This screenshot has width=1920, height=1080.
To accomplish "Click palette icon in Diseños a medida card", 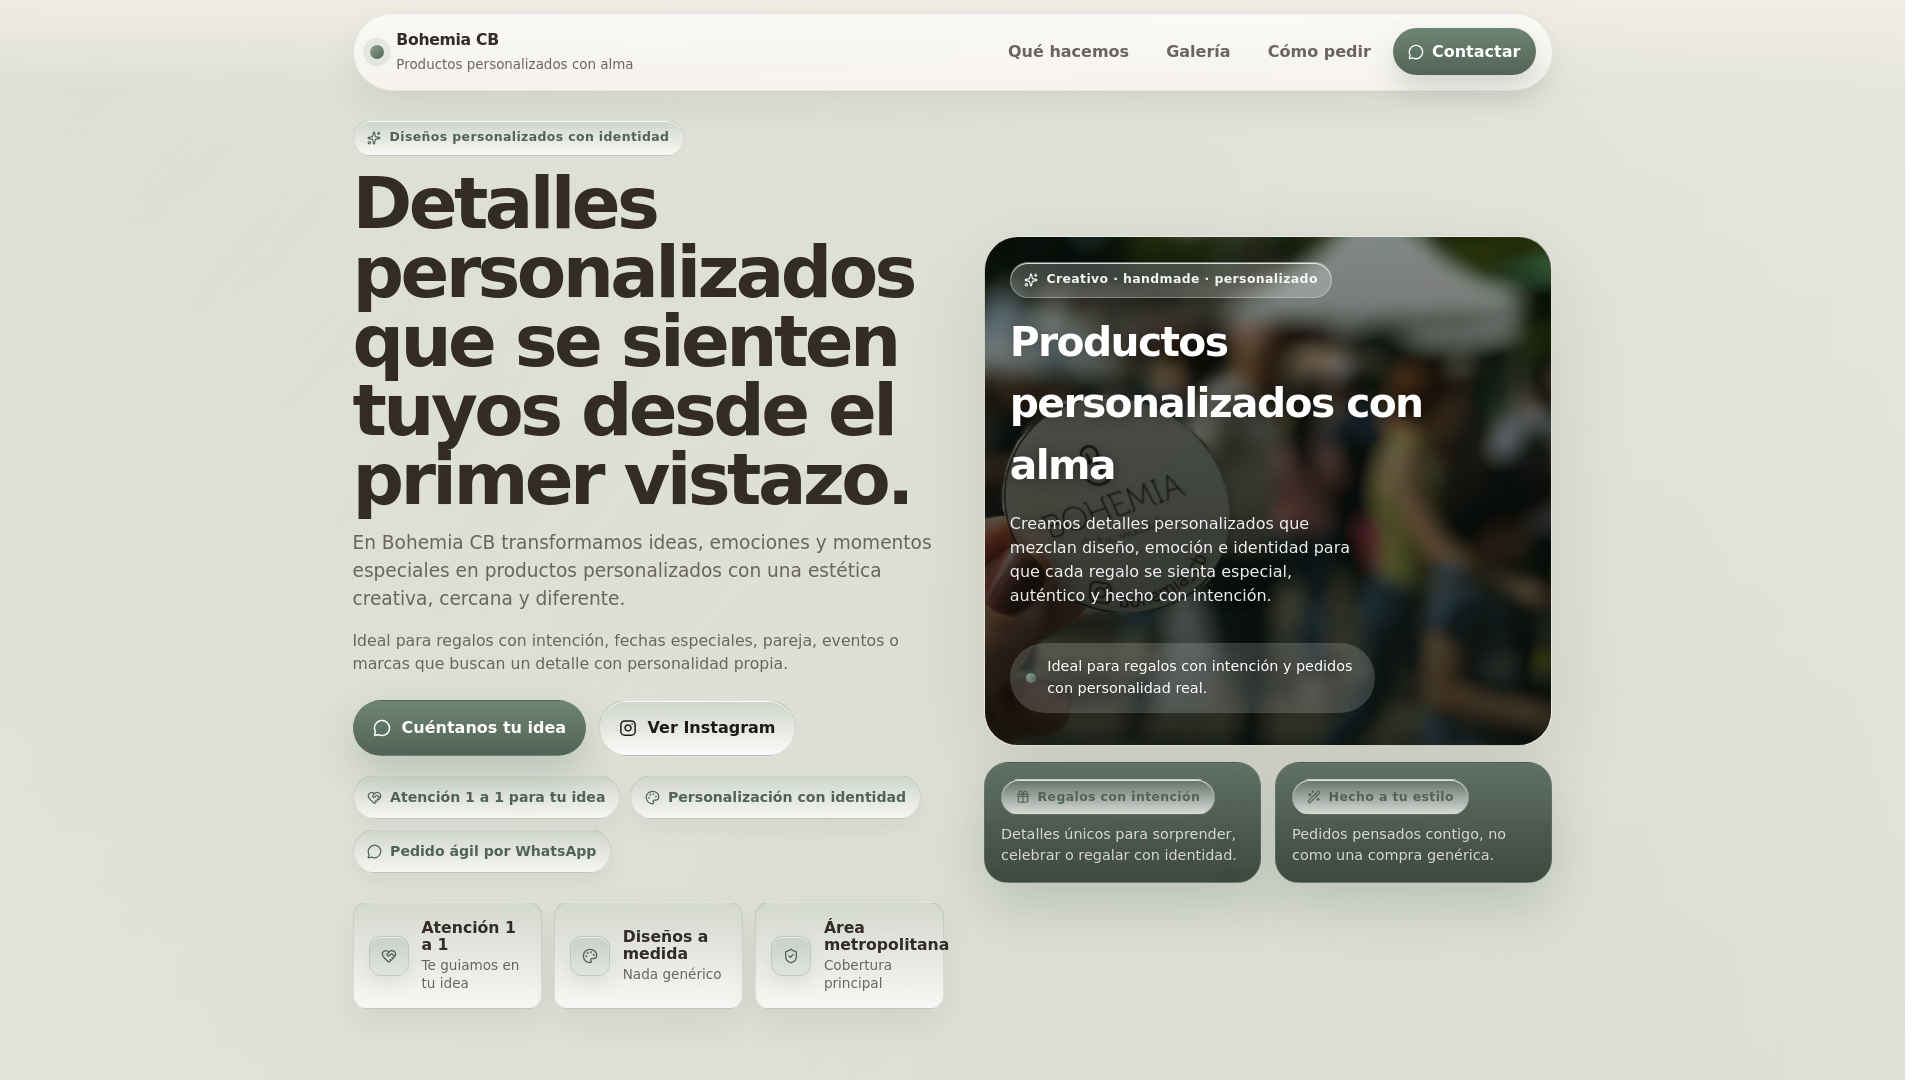I will tap(590, 956).
